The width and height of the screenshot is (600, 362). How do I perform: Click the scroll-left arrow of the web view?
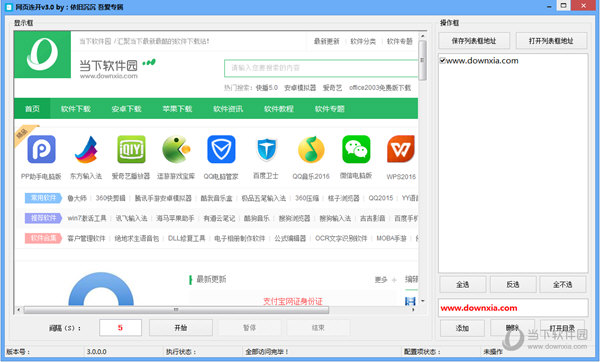(x=18, y=310)
